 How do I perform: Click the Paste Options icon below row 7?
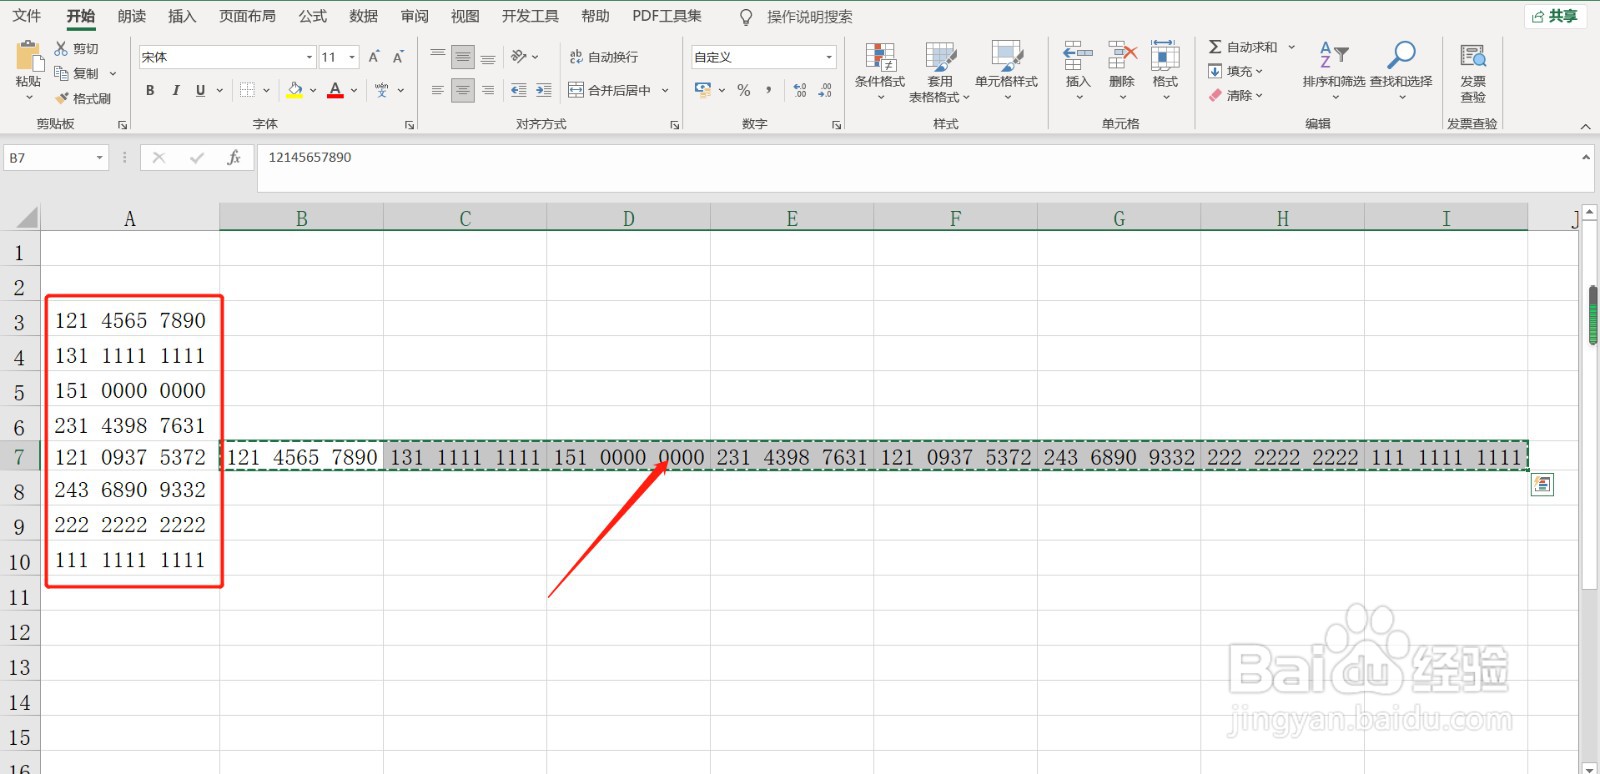click(x=1543, y=485)
